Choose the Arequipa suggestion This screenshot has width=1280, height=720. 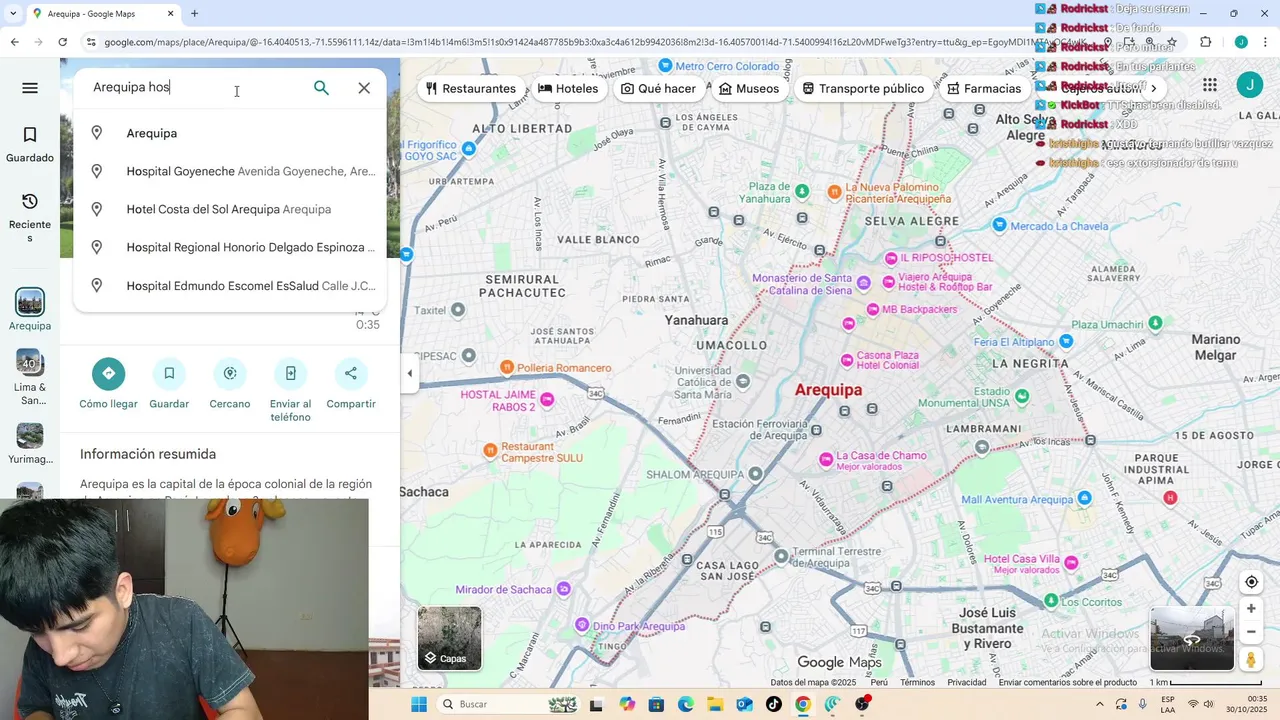point(230,133)
